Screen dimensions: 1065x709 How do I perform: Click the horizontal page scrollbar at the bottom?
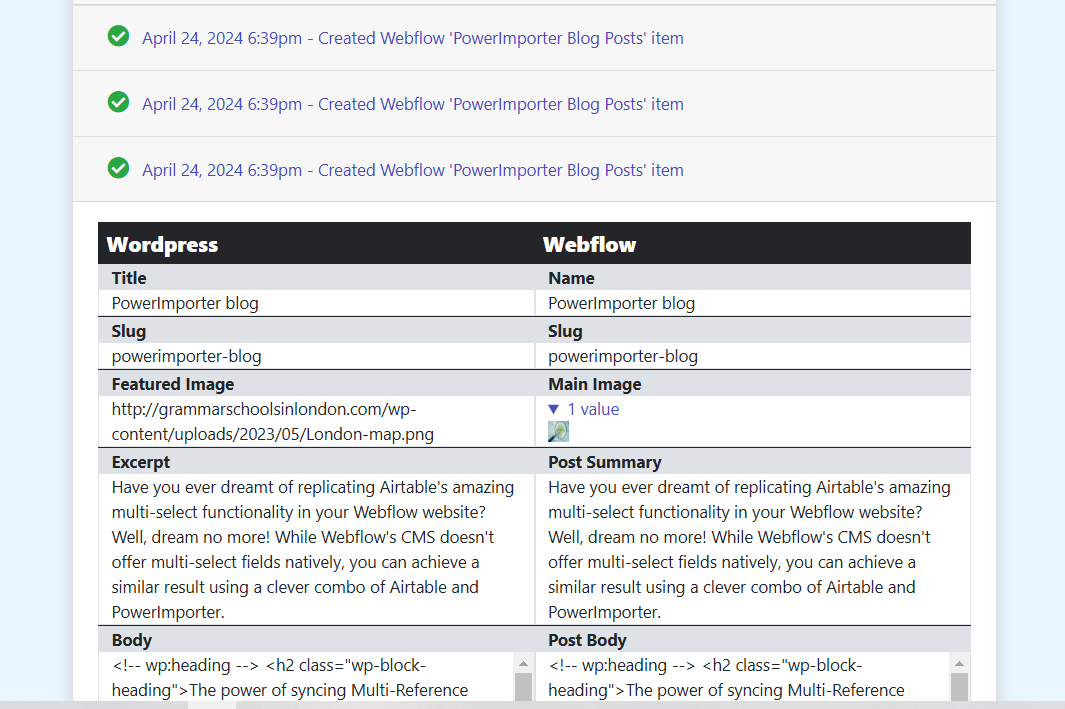(212, 704)
